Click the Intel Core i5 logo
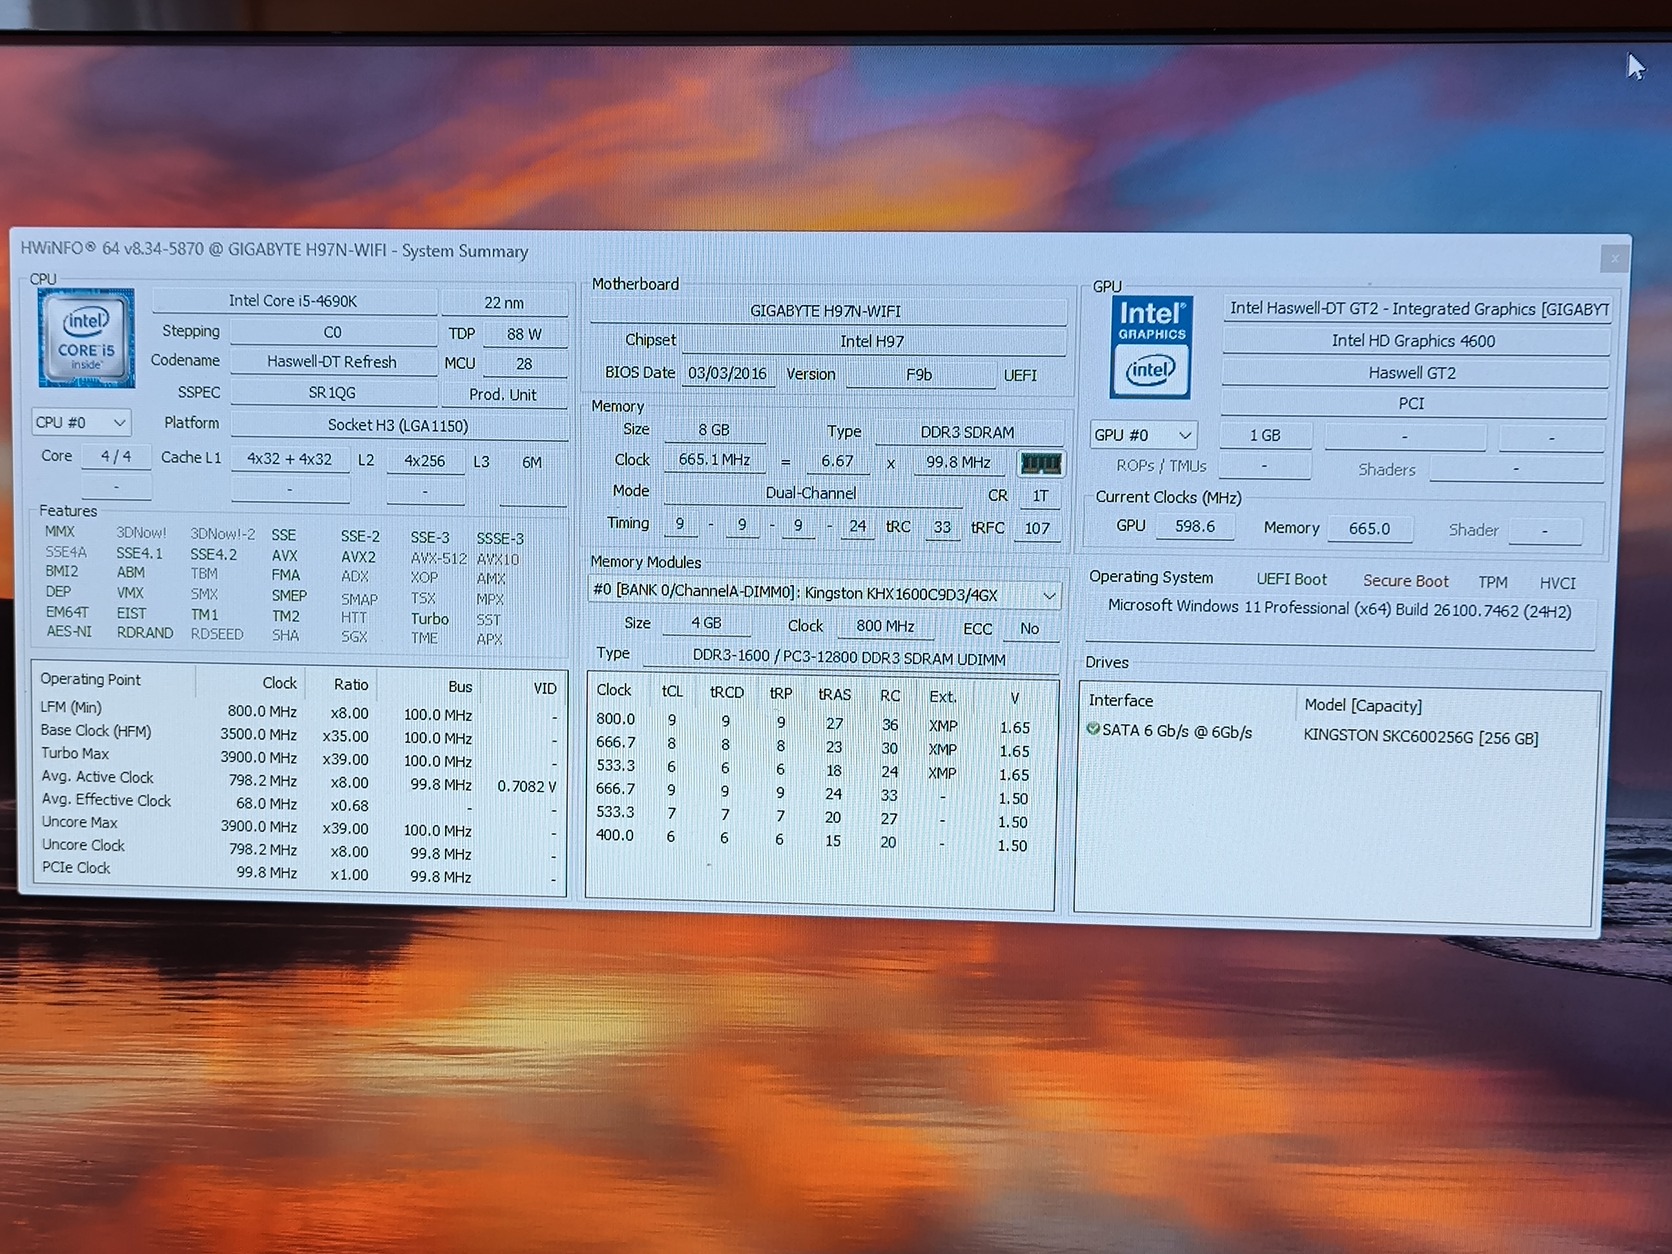This screenshot has height=1254, width=1672. [x=86, y=338]
